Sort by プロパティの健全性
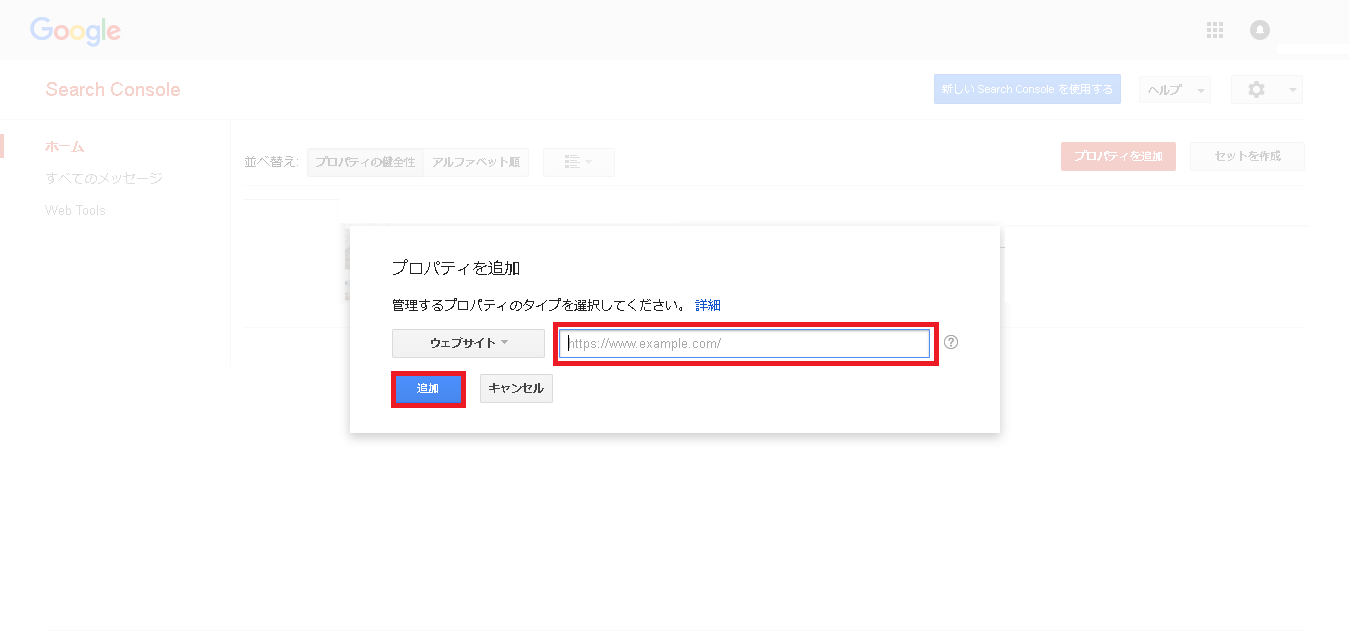 [365, 162]
